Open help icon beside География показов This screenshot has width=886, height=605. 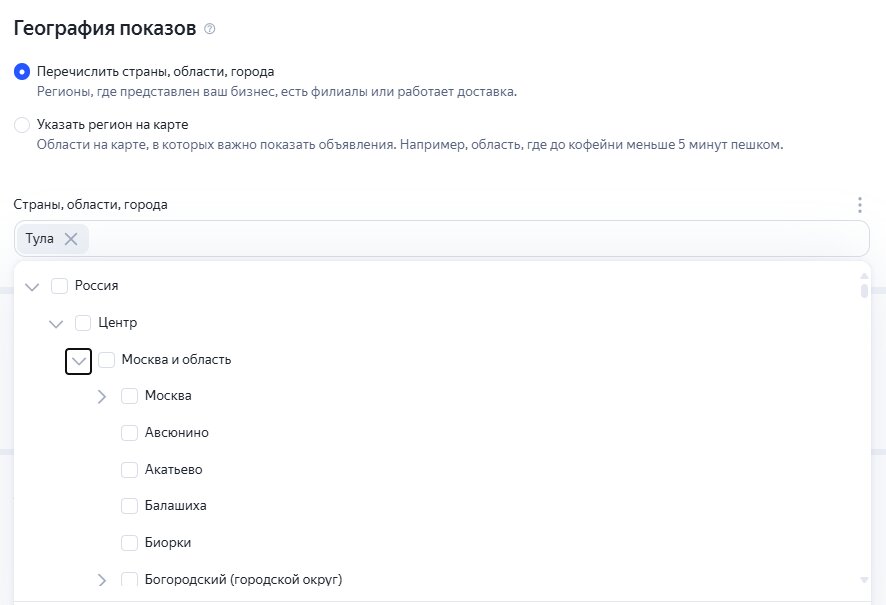tap(210, 29)
